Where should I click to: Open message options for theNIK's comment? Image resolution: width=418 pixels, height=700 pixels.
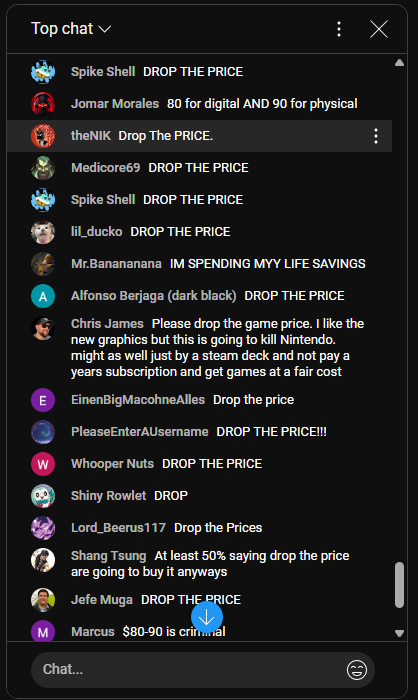(x=376, y=136)
